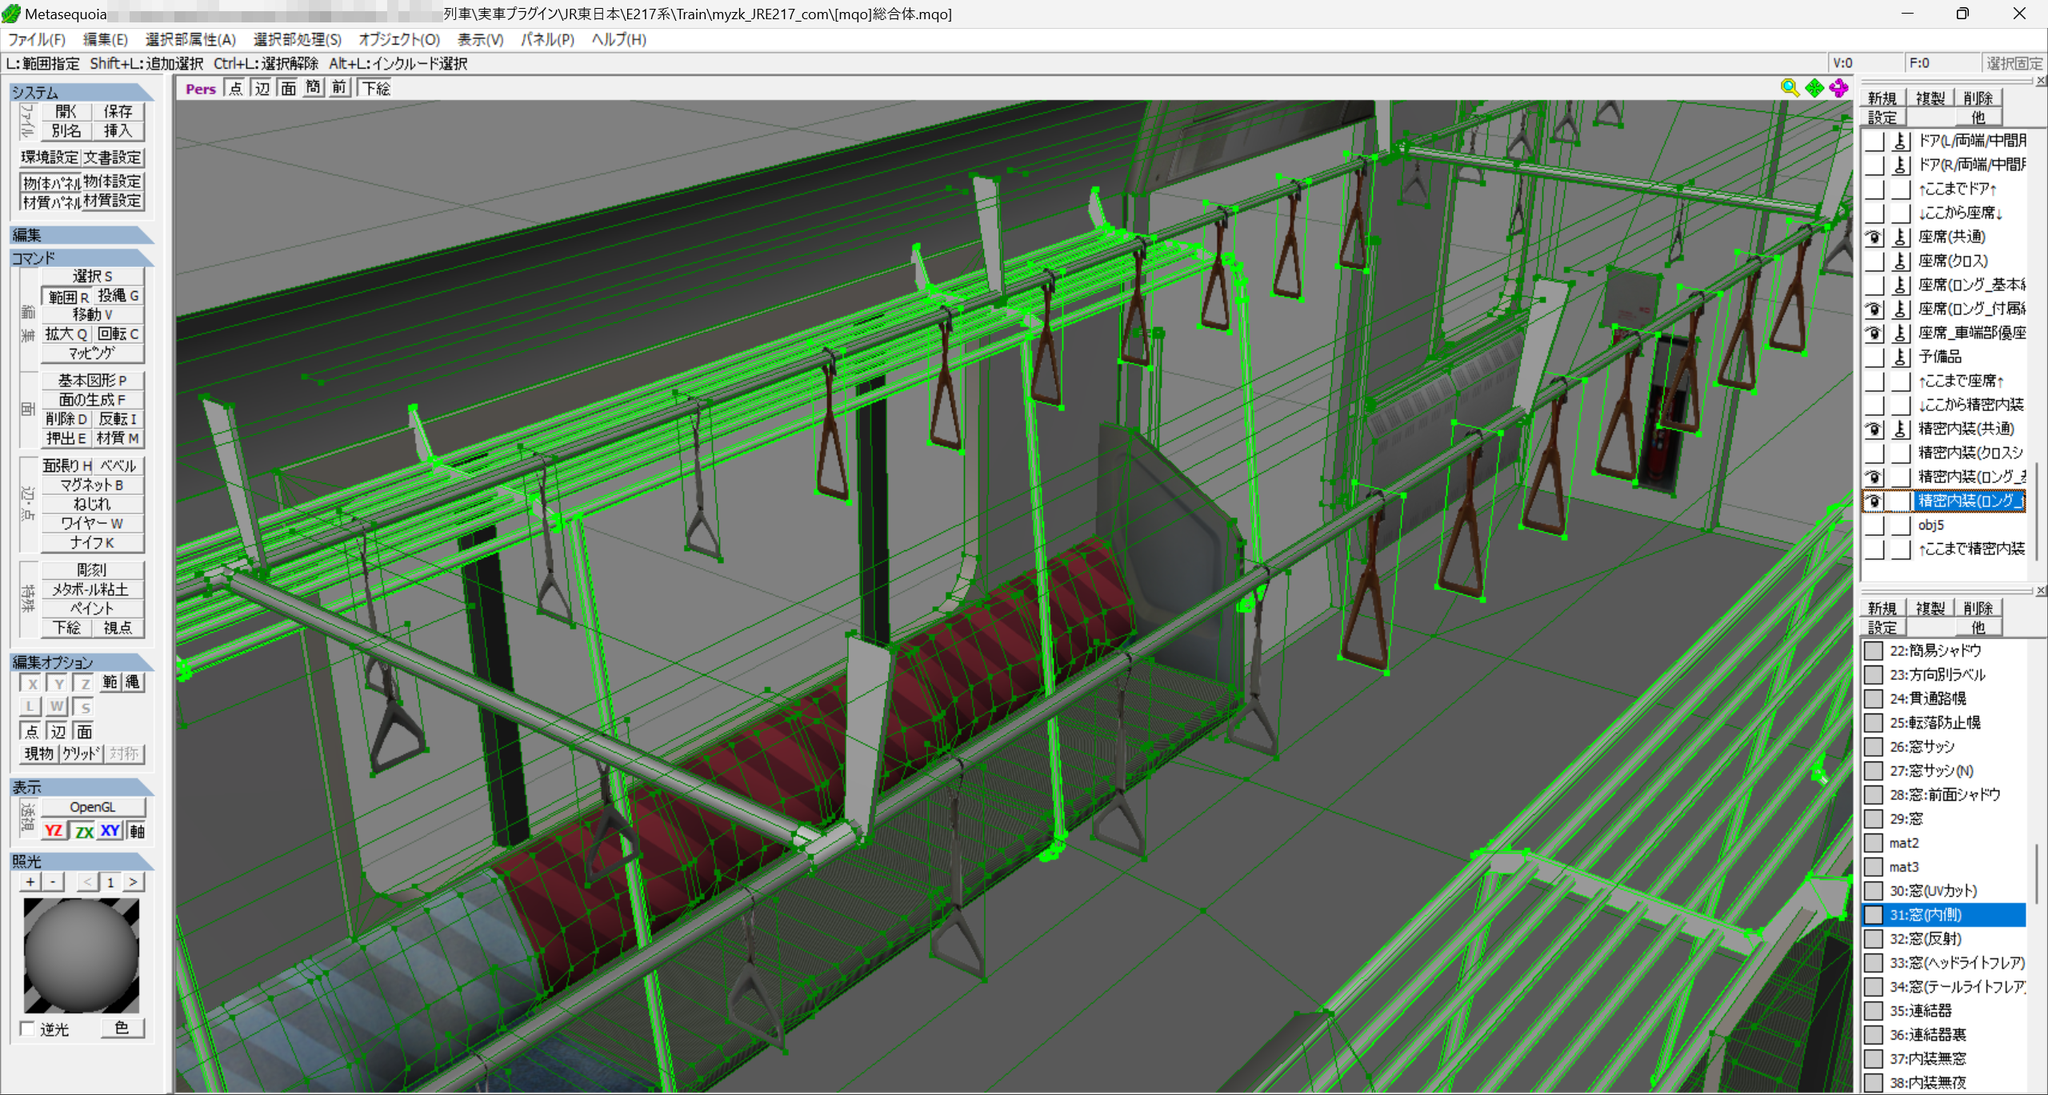Collapse the コマンド panel header

(x=82, y=258)
